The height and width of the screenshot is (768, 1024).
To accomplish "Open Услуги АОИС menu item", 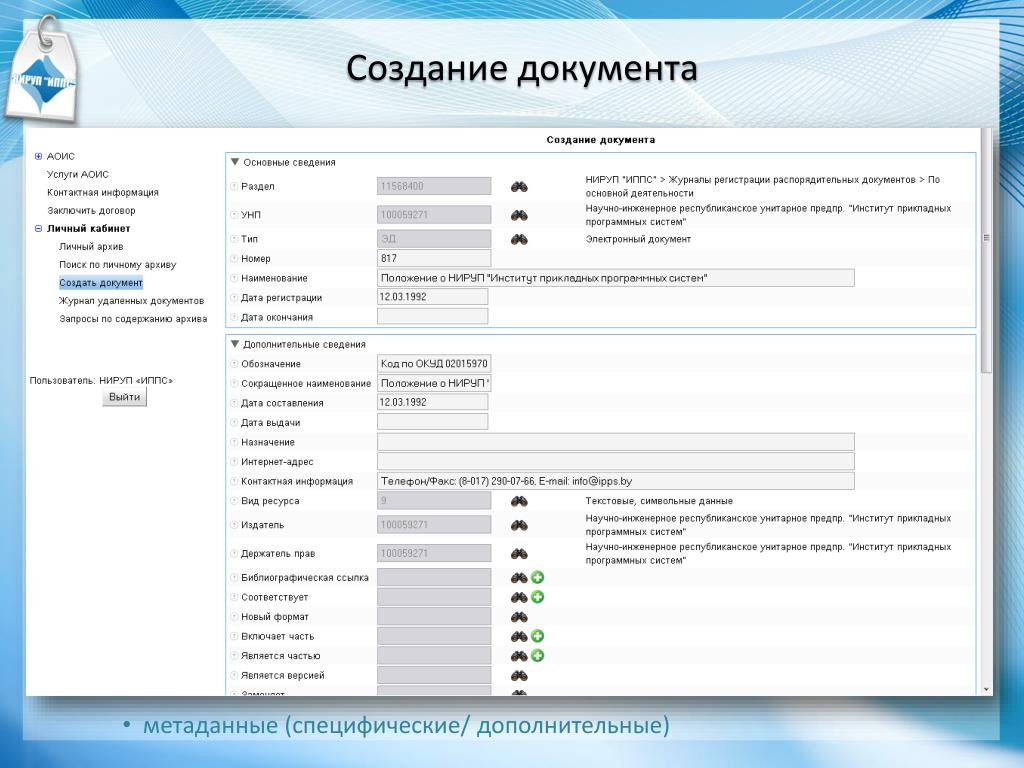I will pyautogui.click(x=78, y=174).
